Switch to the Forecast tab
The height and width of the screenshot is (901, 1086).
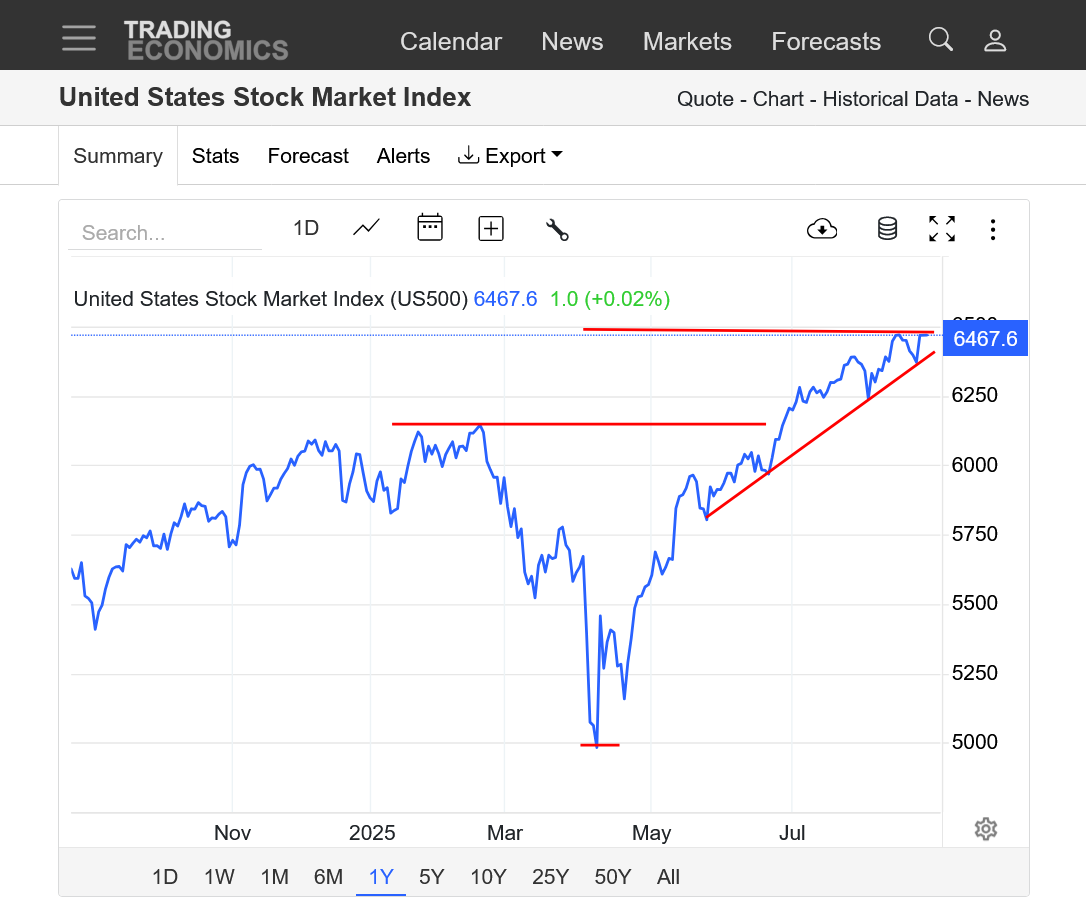(308, 156)
